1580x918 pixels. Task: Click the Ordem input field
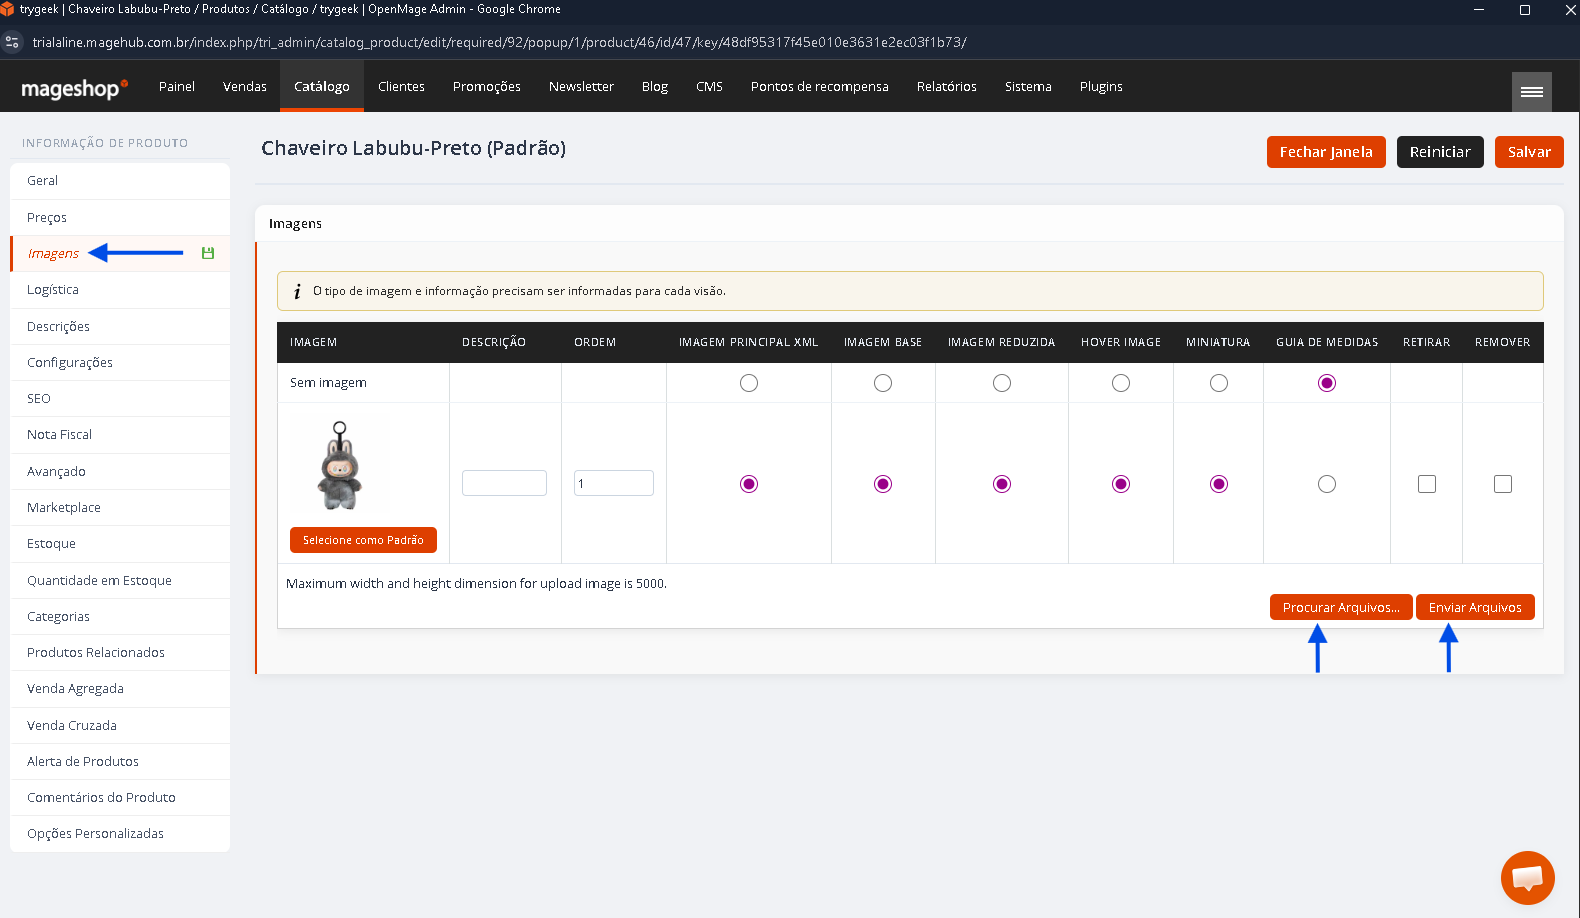[x=614, y=483]
